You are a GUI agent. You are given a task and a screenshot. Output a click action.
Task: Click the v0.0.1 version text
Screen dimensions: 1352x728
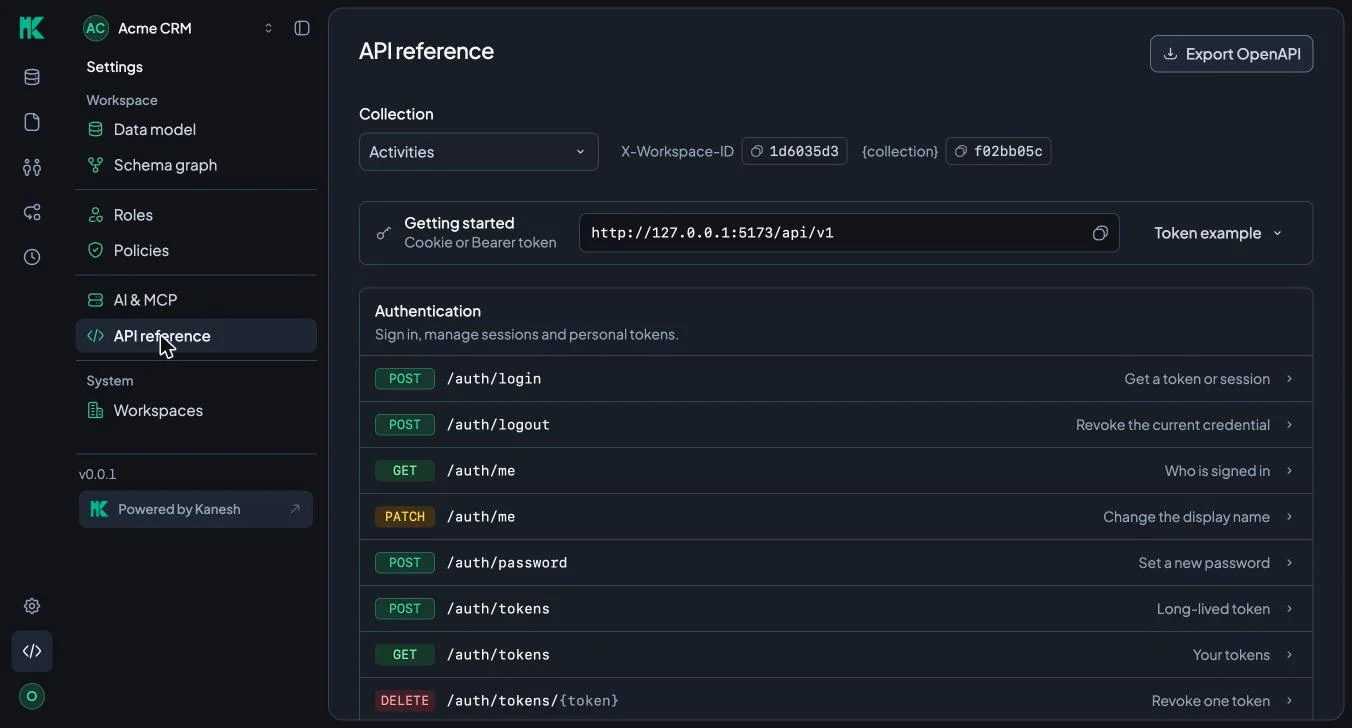click(x=98, y=474)
